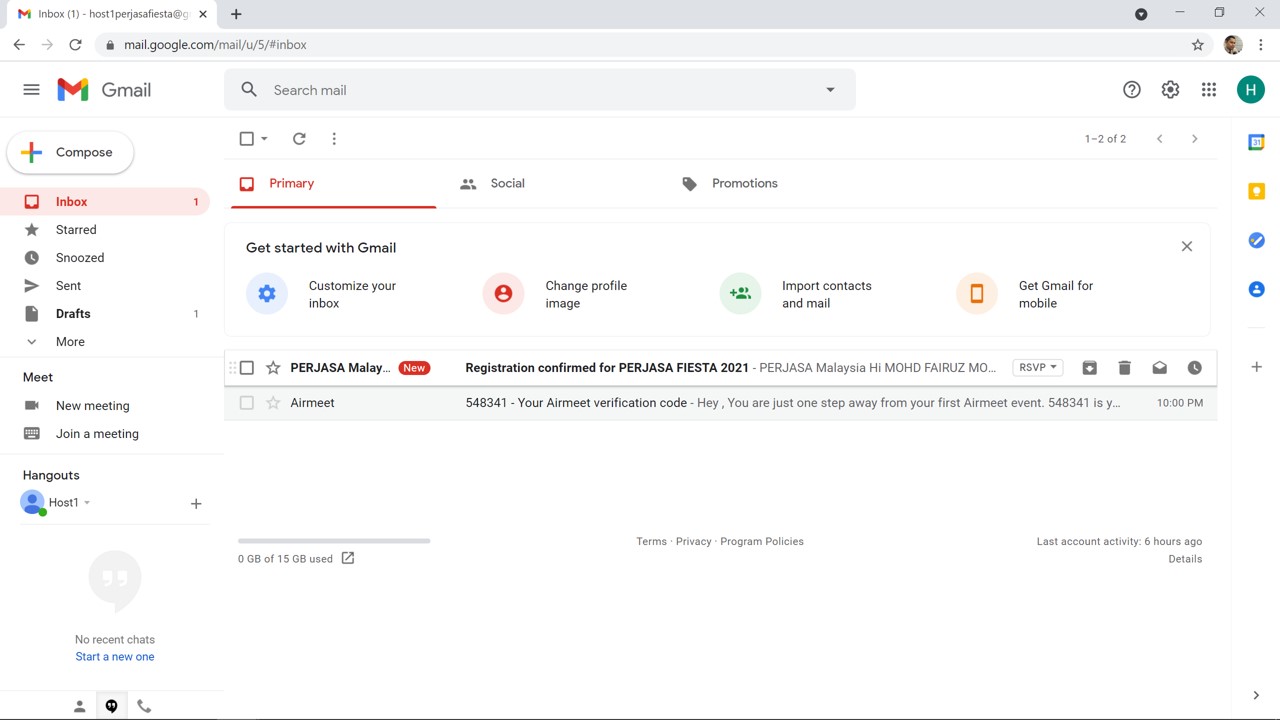This screenshot has height=720, width=1280.
Task: Reload the browser page
Action: tap(75, 45)
